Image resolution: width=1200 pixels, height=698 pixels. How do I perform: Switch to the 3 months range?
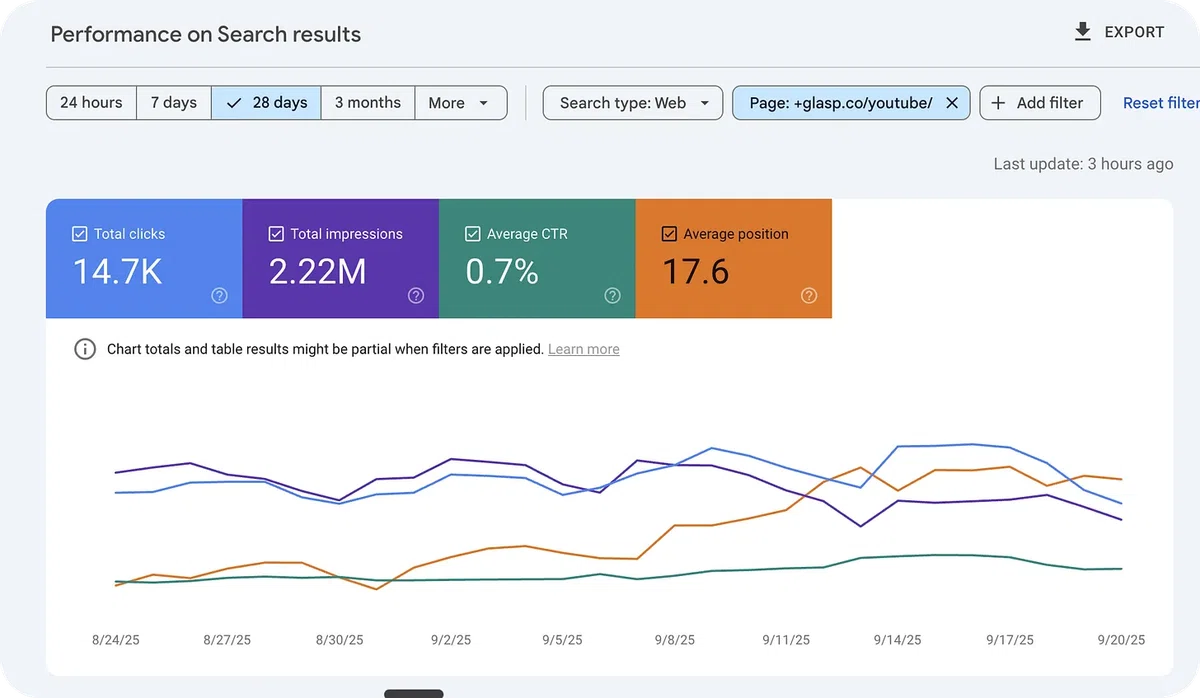click(367, 103)
